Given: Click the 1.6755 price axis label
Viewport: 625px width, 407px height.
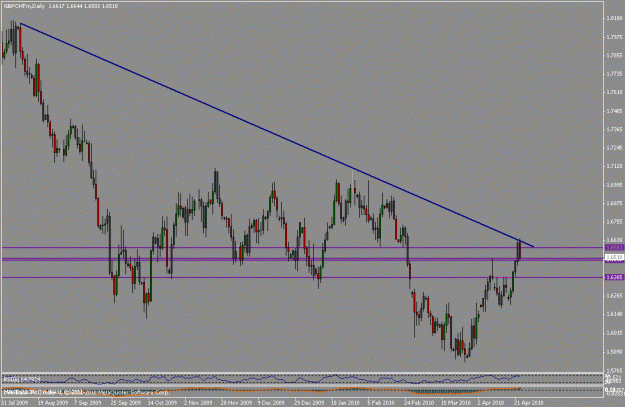Looking at the screenshot, I should [x=614, y=221].
